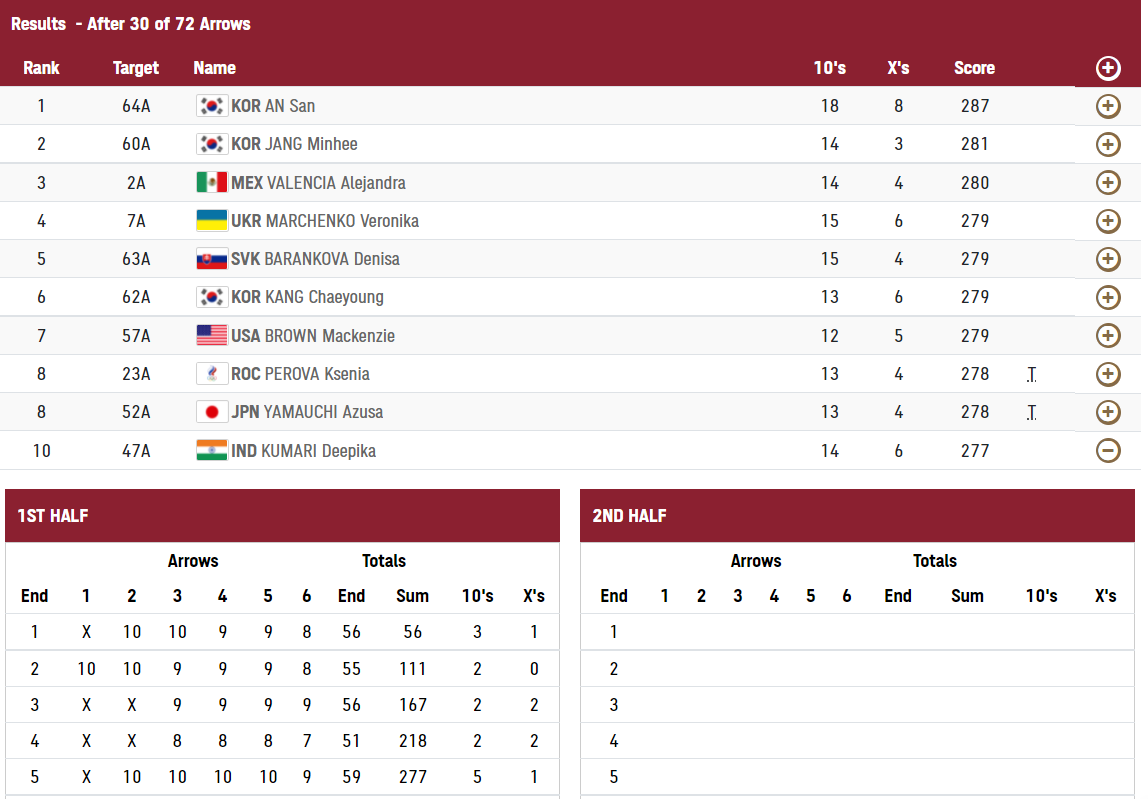The width and height of the screenshot is (1148, 799).
Task: Expand UKR MARCHENKO Veronika row plus icon
Action: (x=1108, y=220)
